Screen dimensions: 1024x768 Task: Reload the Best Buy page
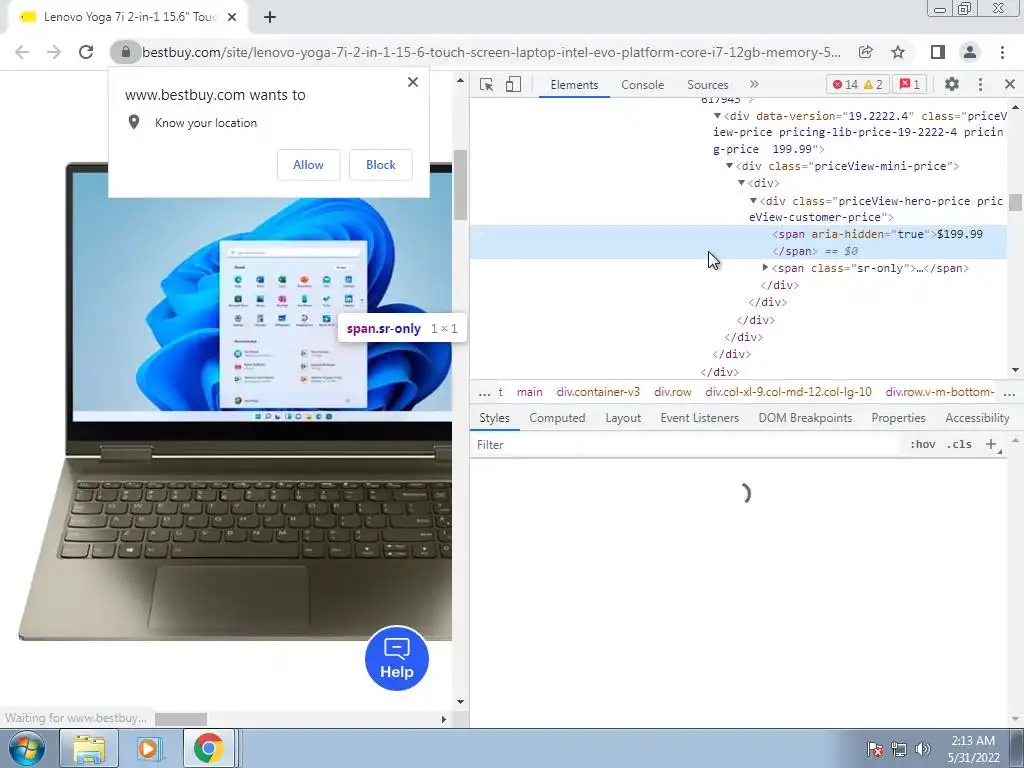pos(86,52)
